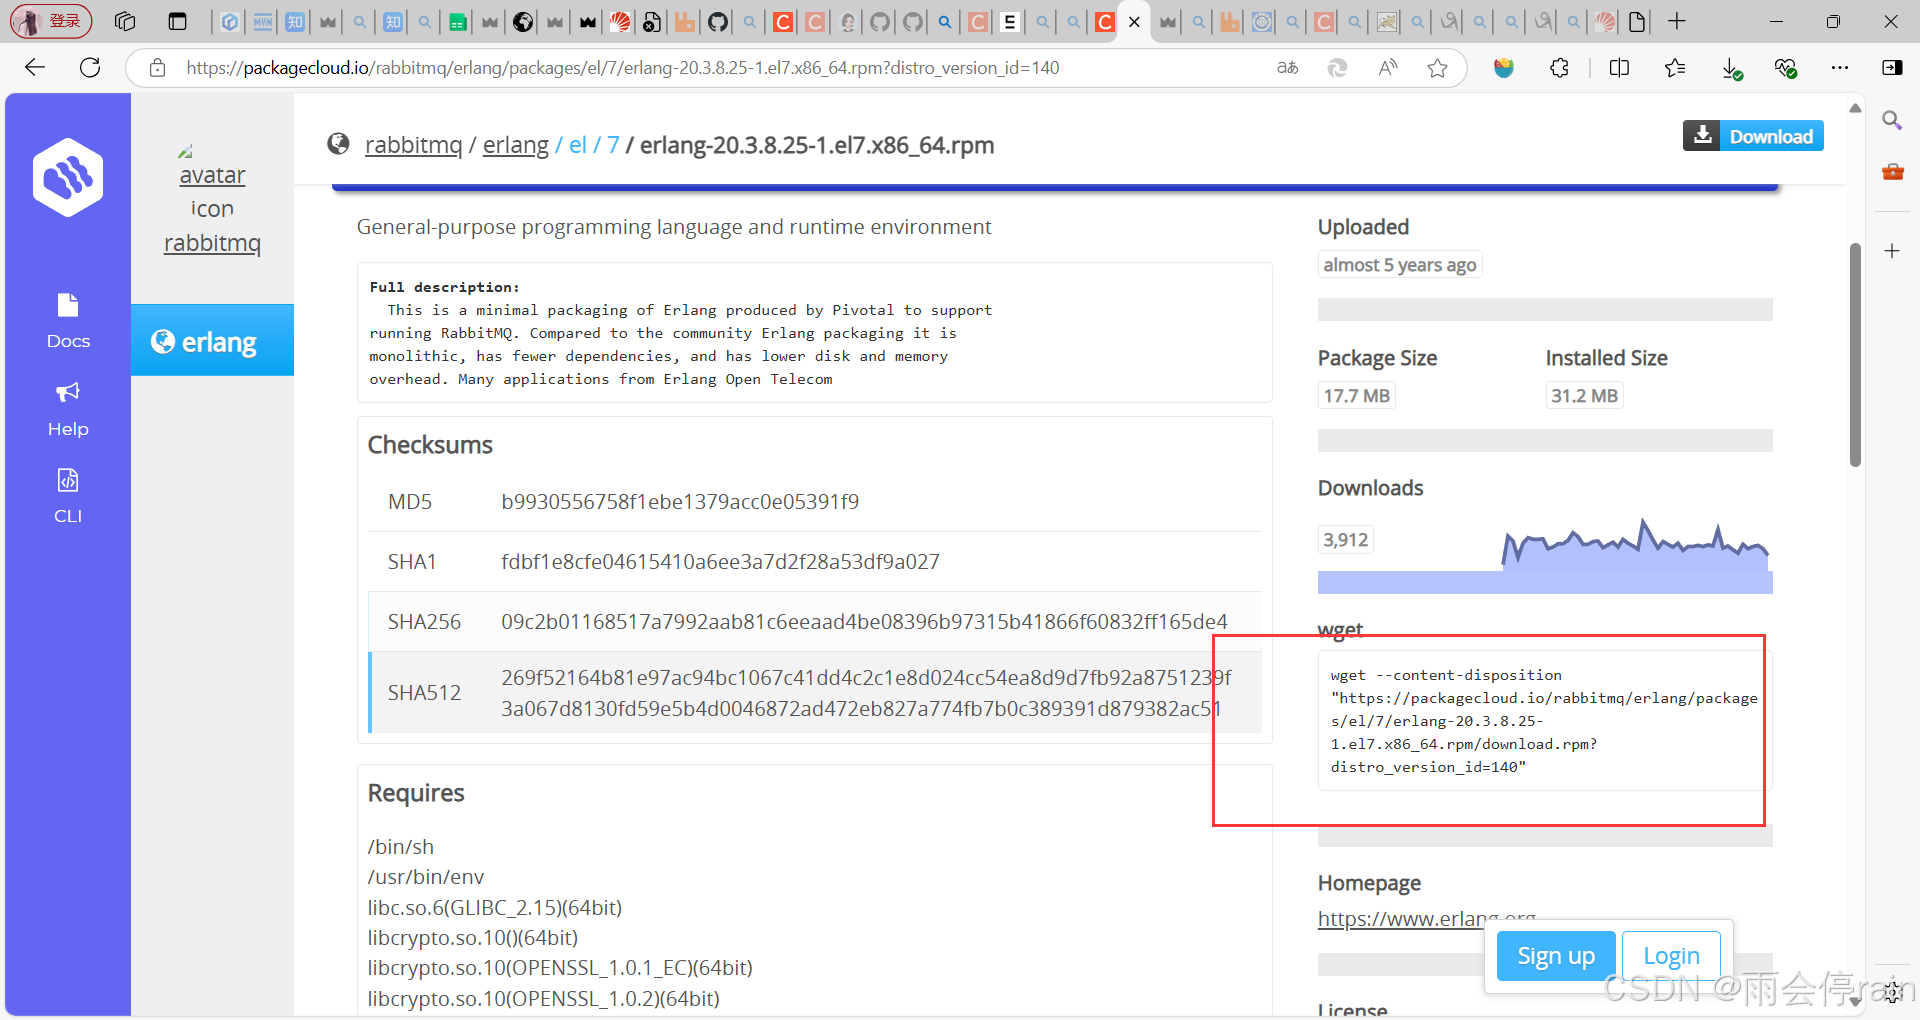Image resolution: width=1920 pixels, height=1020 pixels.
Task: Switch to the green spreadsheet tab
Action: (457, 21)
